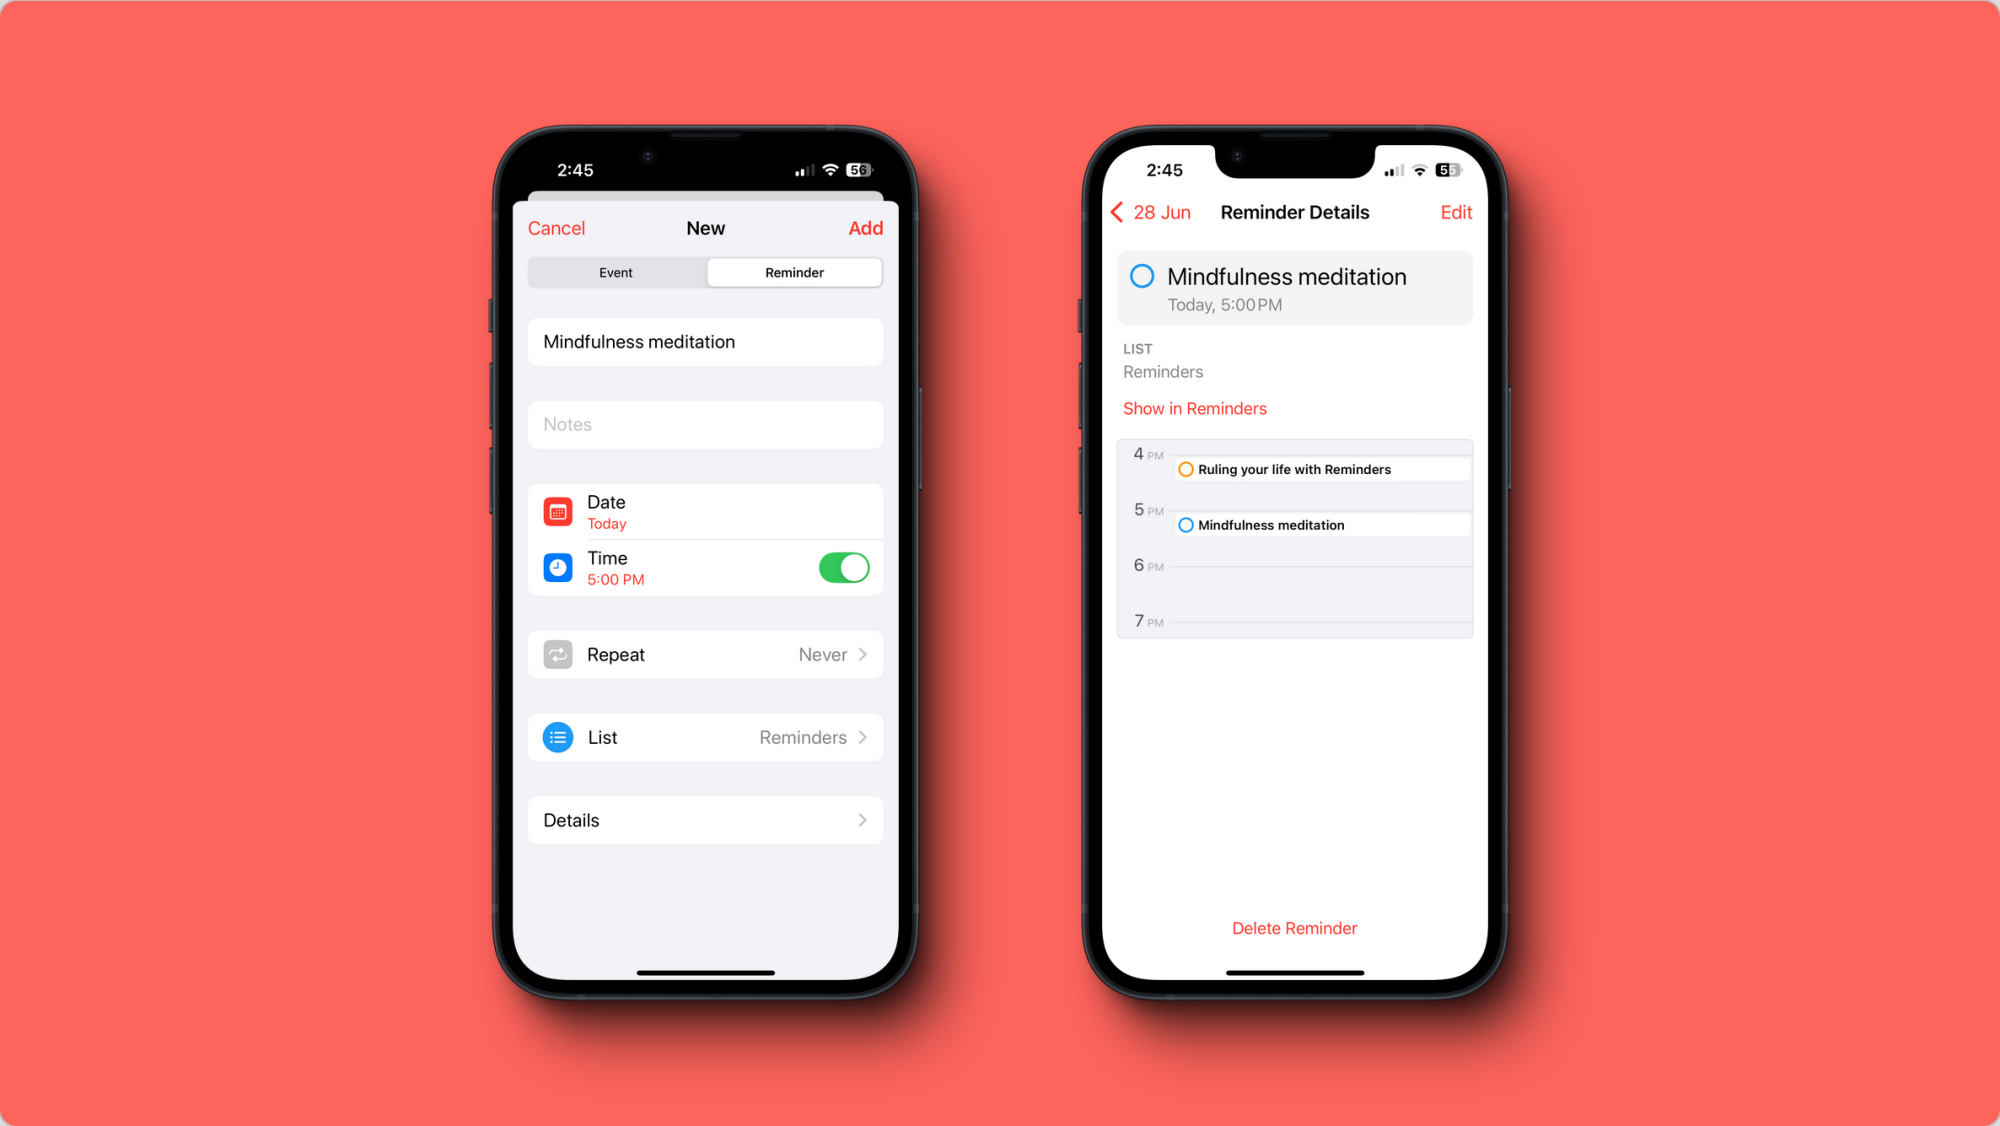The height and width of the screenshot is (1126, 2000).
Task: Tap Show in Reminders link
Action: click(x=1194, y=408)
